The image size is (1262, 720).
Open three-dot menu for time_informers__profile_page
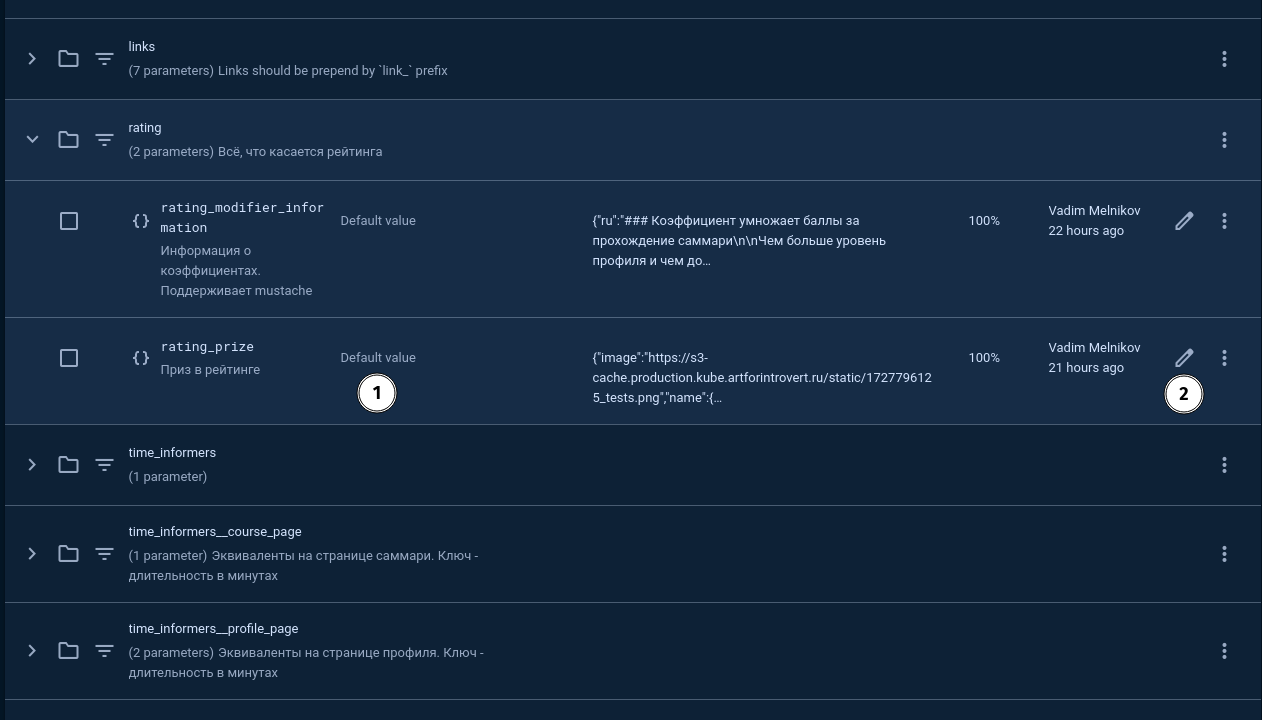click(x=1224, y=651)
